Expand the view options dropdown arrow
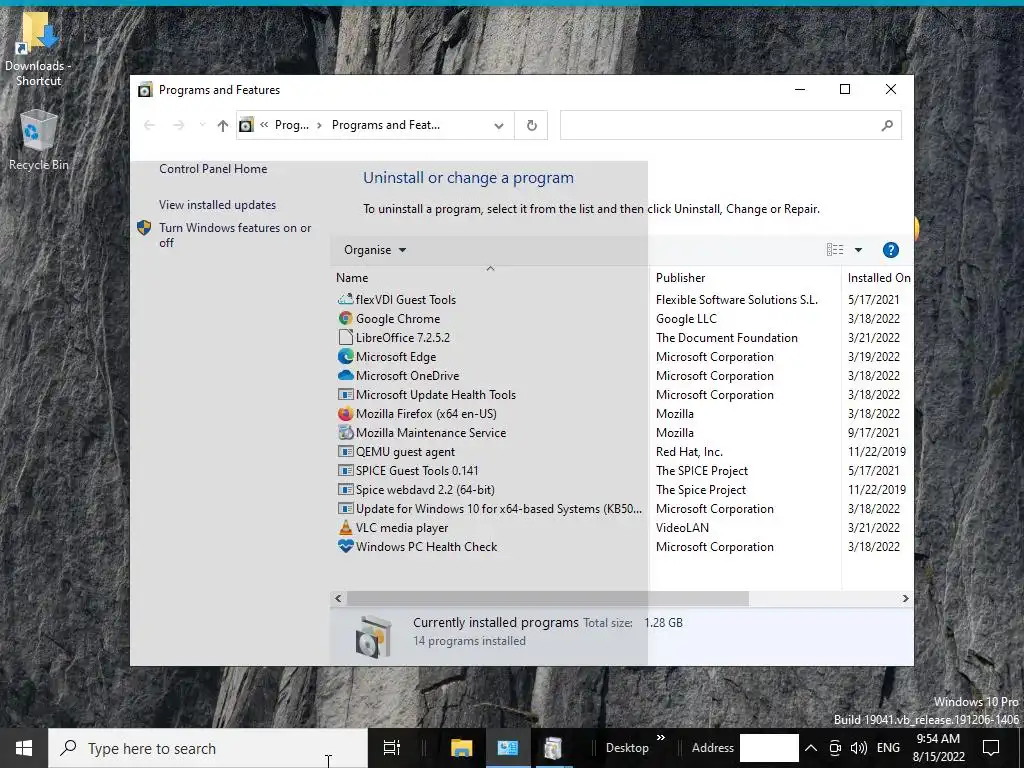Image resolution: width=1024 pixels, height=768 pixels. (858, 250)
